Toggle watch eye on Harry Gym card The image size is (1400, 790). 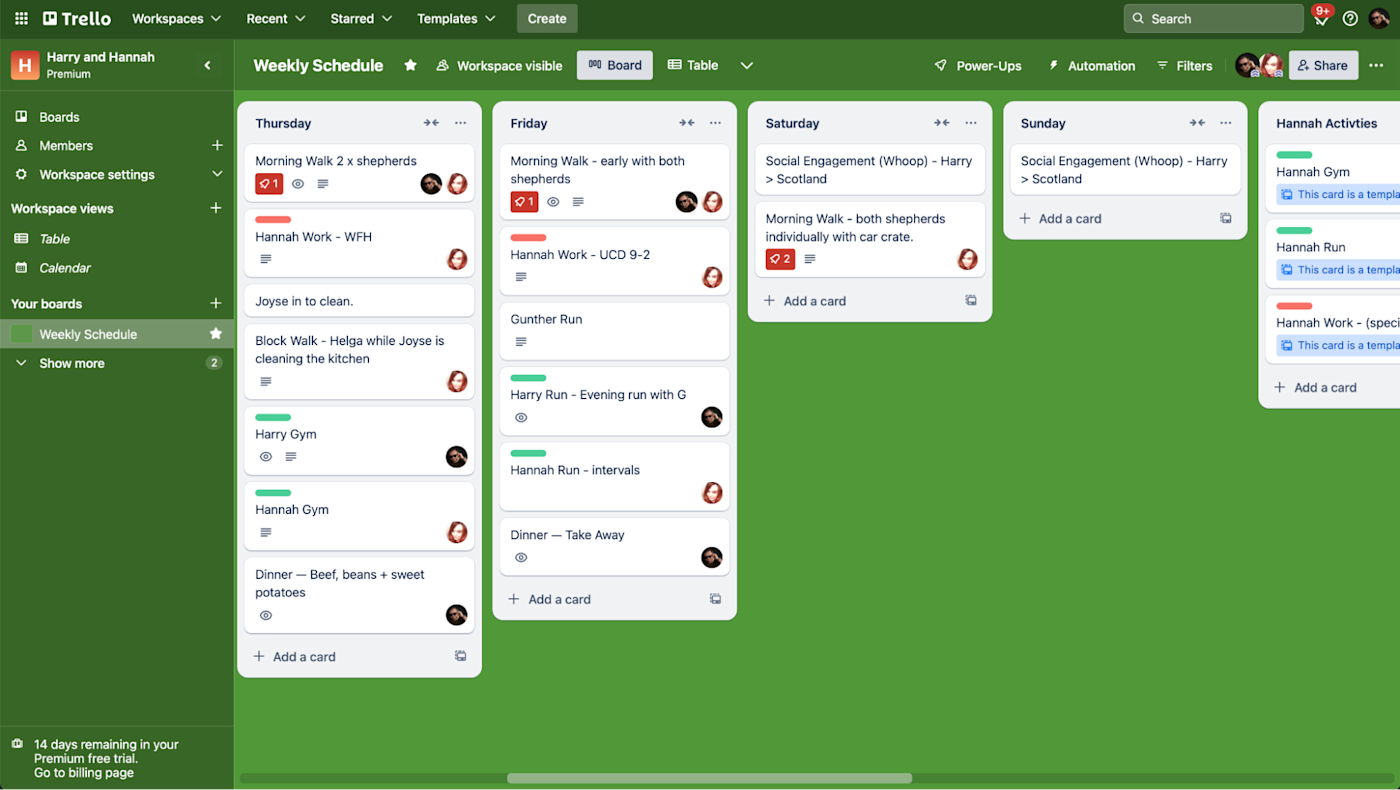(266, 456)
